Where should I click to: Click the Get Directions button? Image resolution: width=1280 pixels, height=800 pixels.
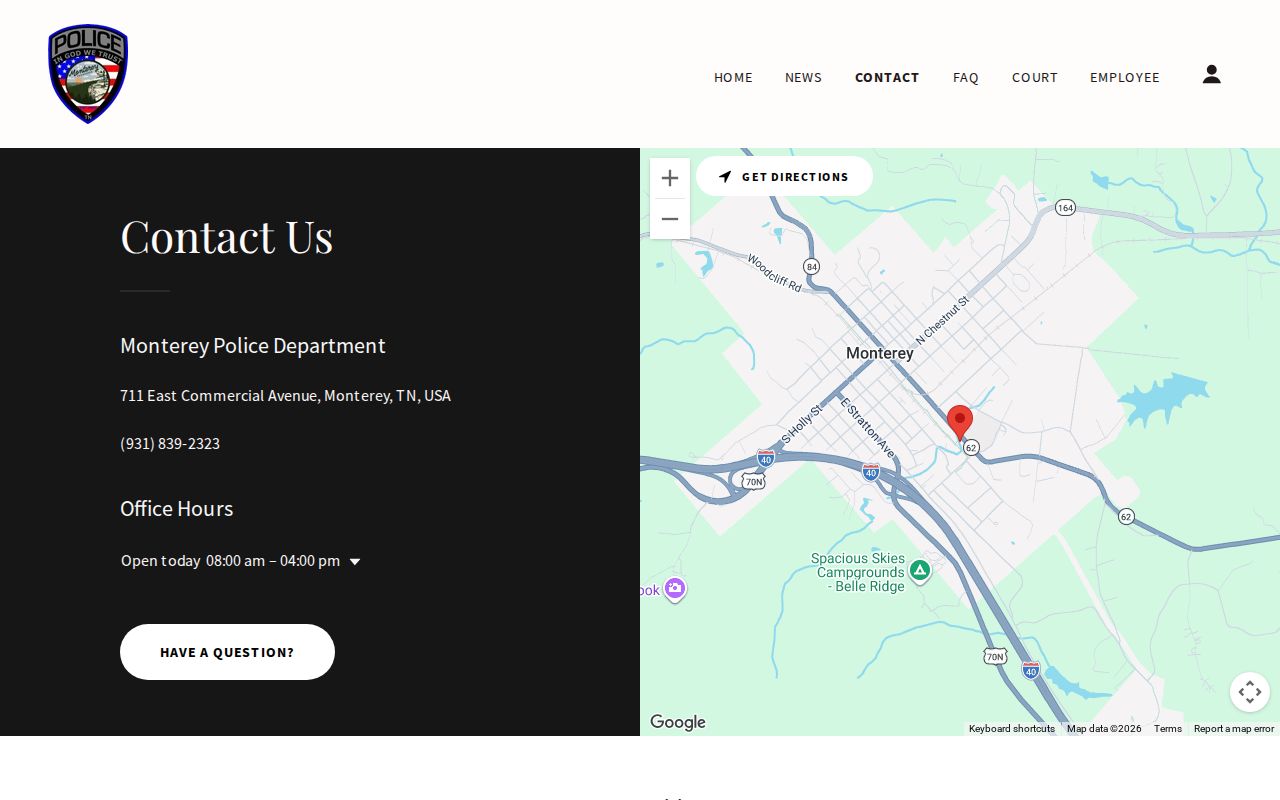tap(784, 176)
